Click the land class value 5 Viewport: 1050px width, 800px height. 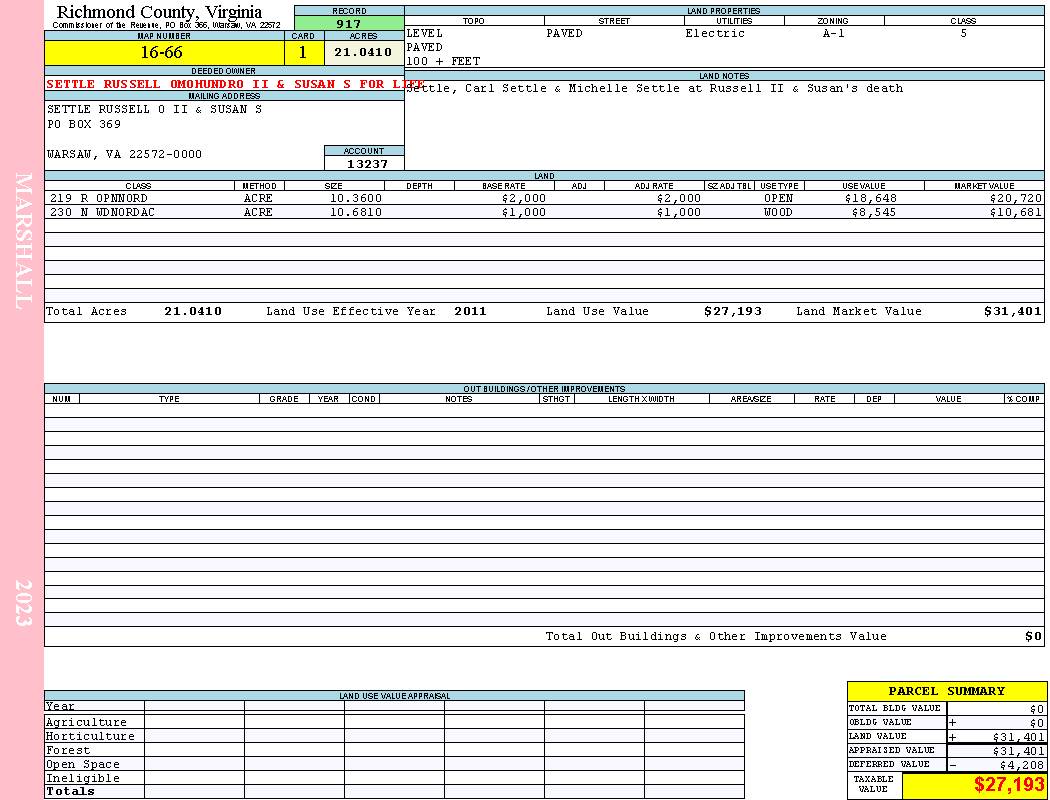pyautogui.click(x=964, y=33)
